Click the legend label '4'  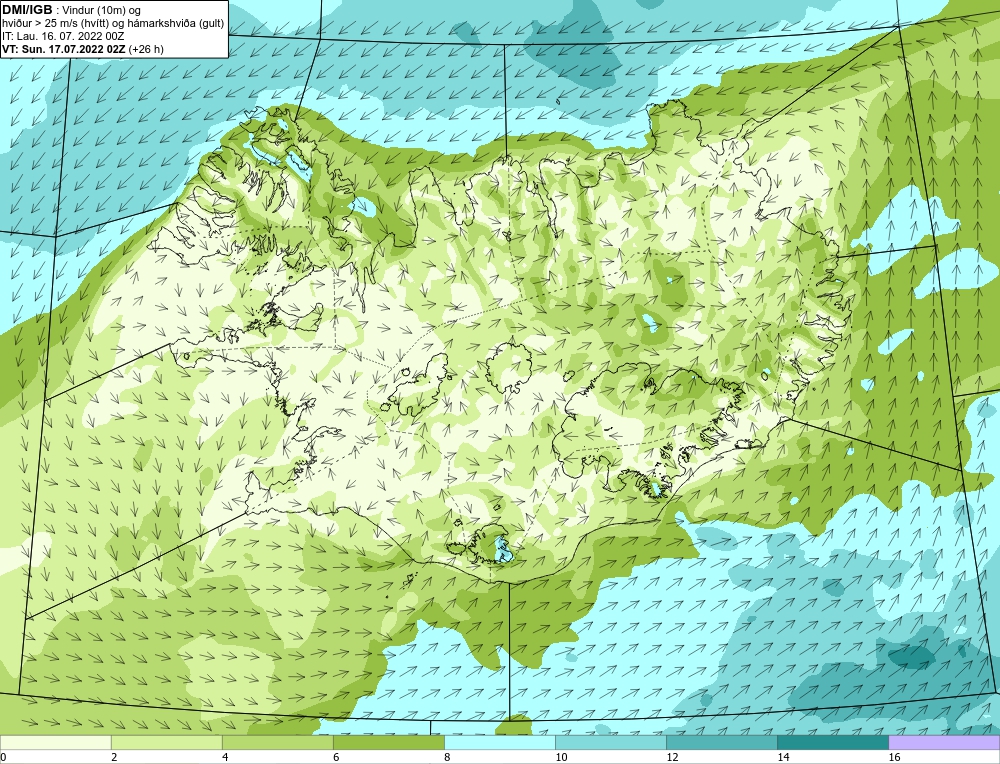pos(226,757)
